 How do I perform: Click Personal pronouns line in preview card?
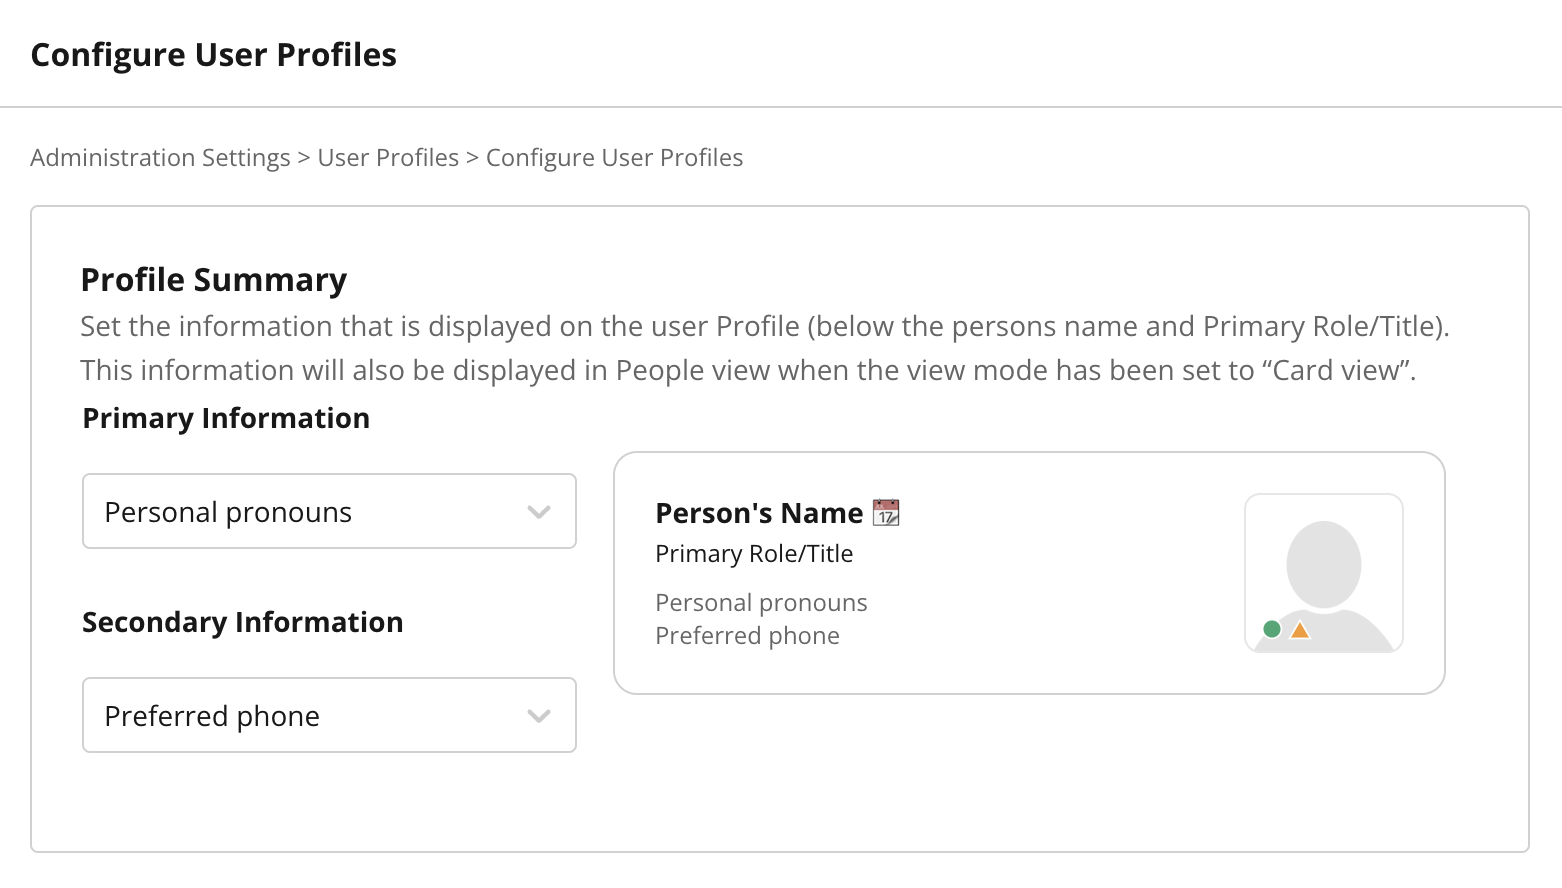click(x=761, y=603)
